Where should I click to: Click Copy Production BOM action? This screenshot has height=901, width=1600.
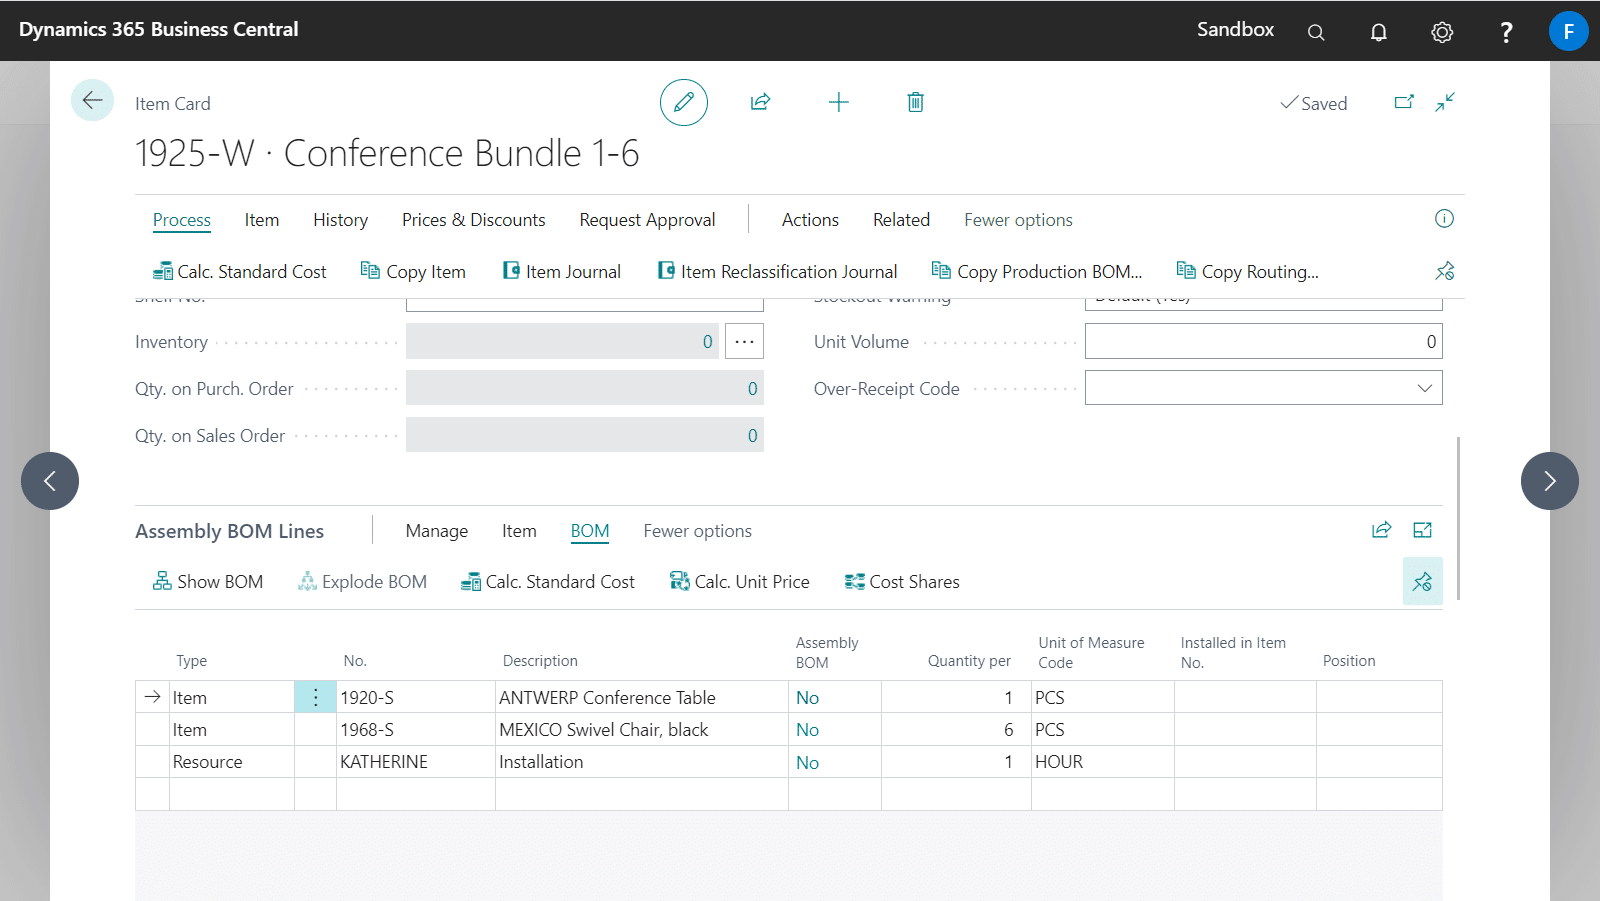click(x=1036, y=272)
